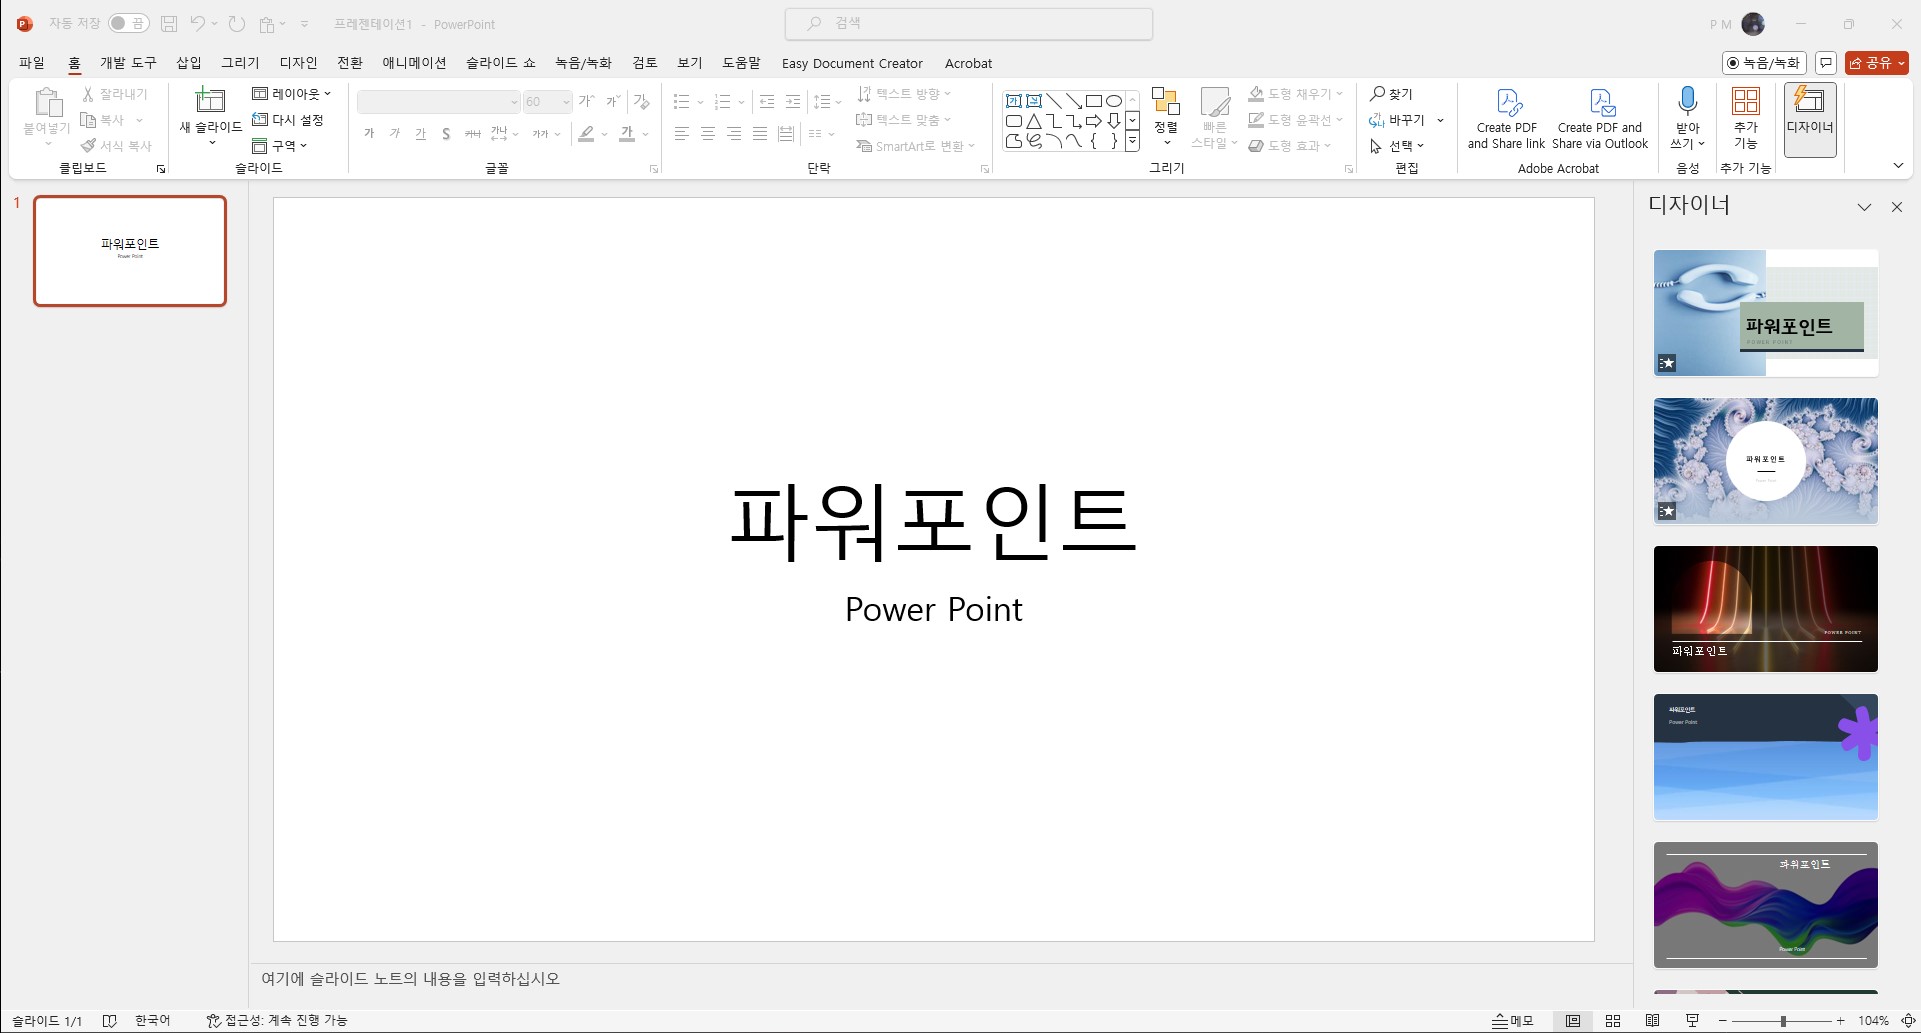Switch to the 슬라이드 쇼 tab
Screen dimensions: 1921x1033
[x=500, y=63]
